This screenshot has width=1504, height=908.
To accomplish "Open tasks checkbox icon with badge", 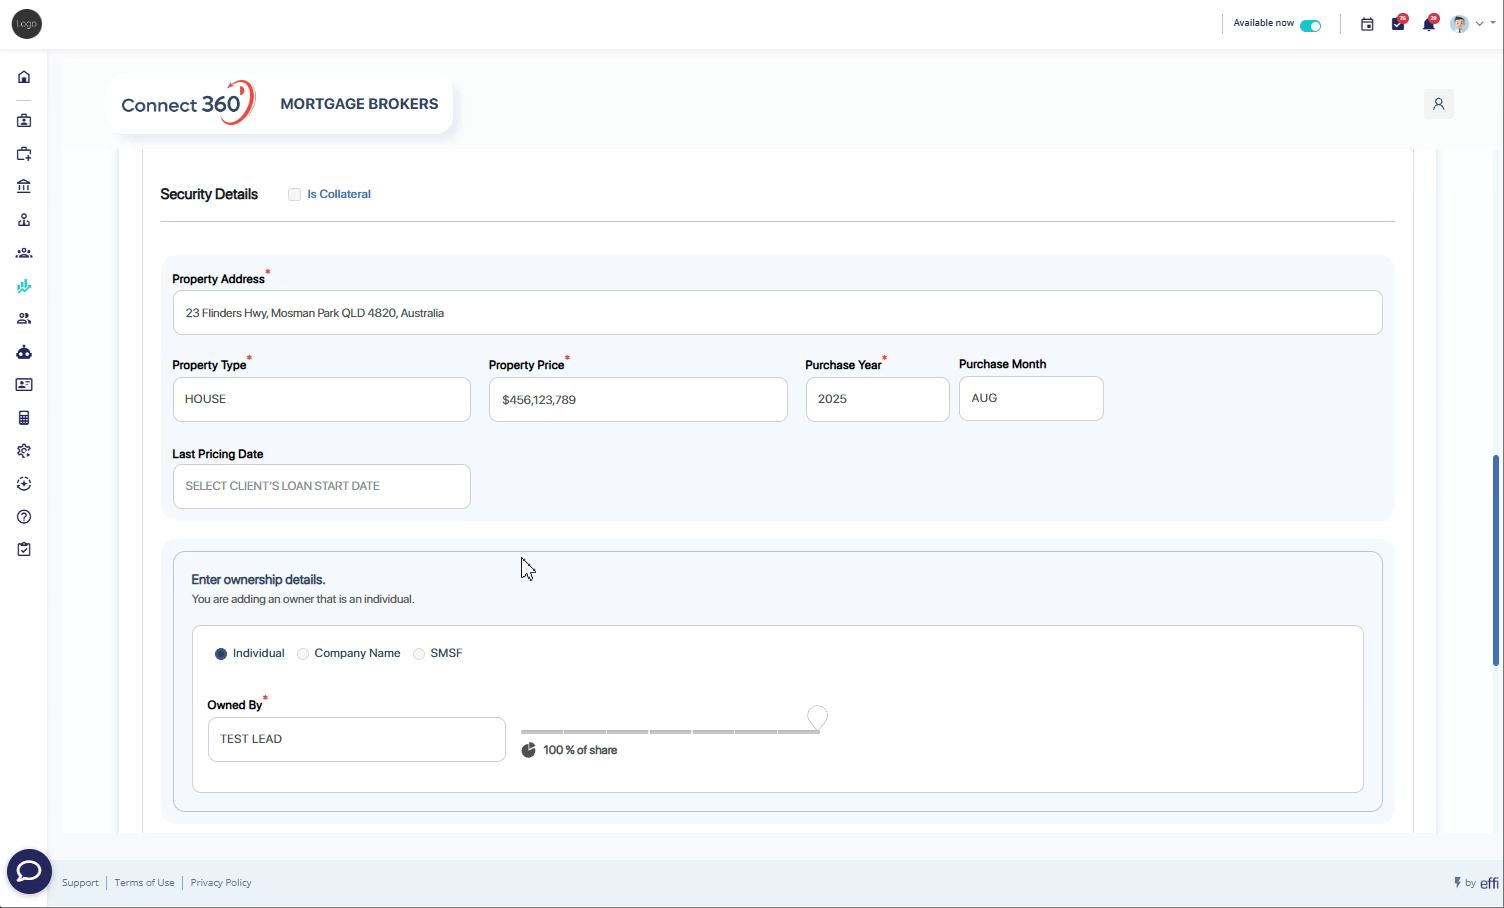I will coord(1398,24).
